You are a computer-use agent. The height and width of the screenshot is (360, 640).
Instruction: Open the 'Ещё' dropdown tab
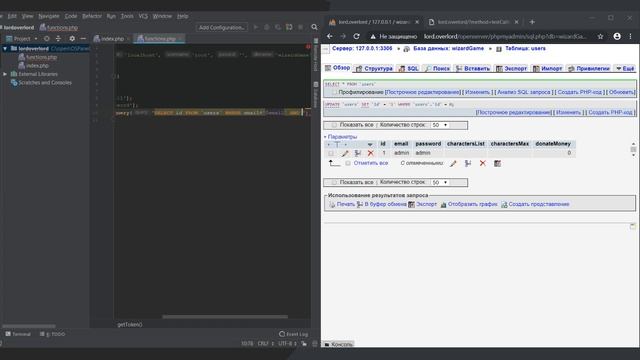point(625,69)
